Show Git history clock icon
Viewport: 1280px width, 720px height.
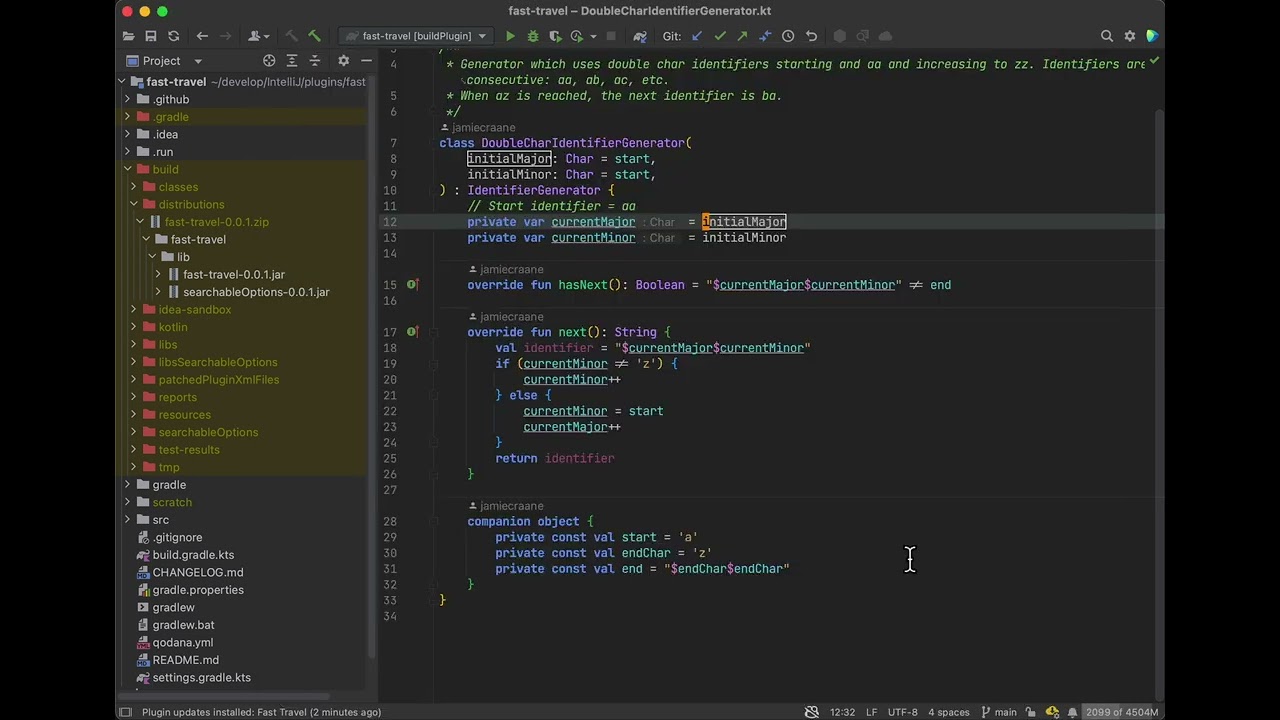(x=788, y=36)
